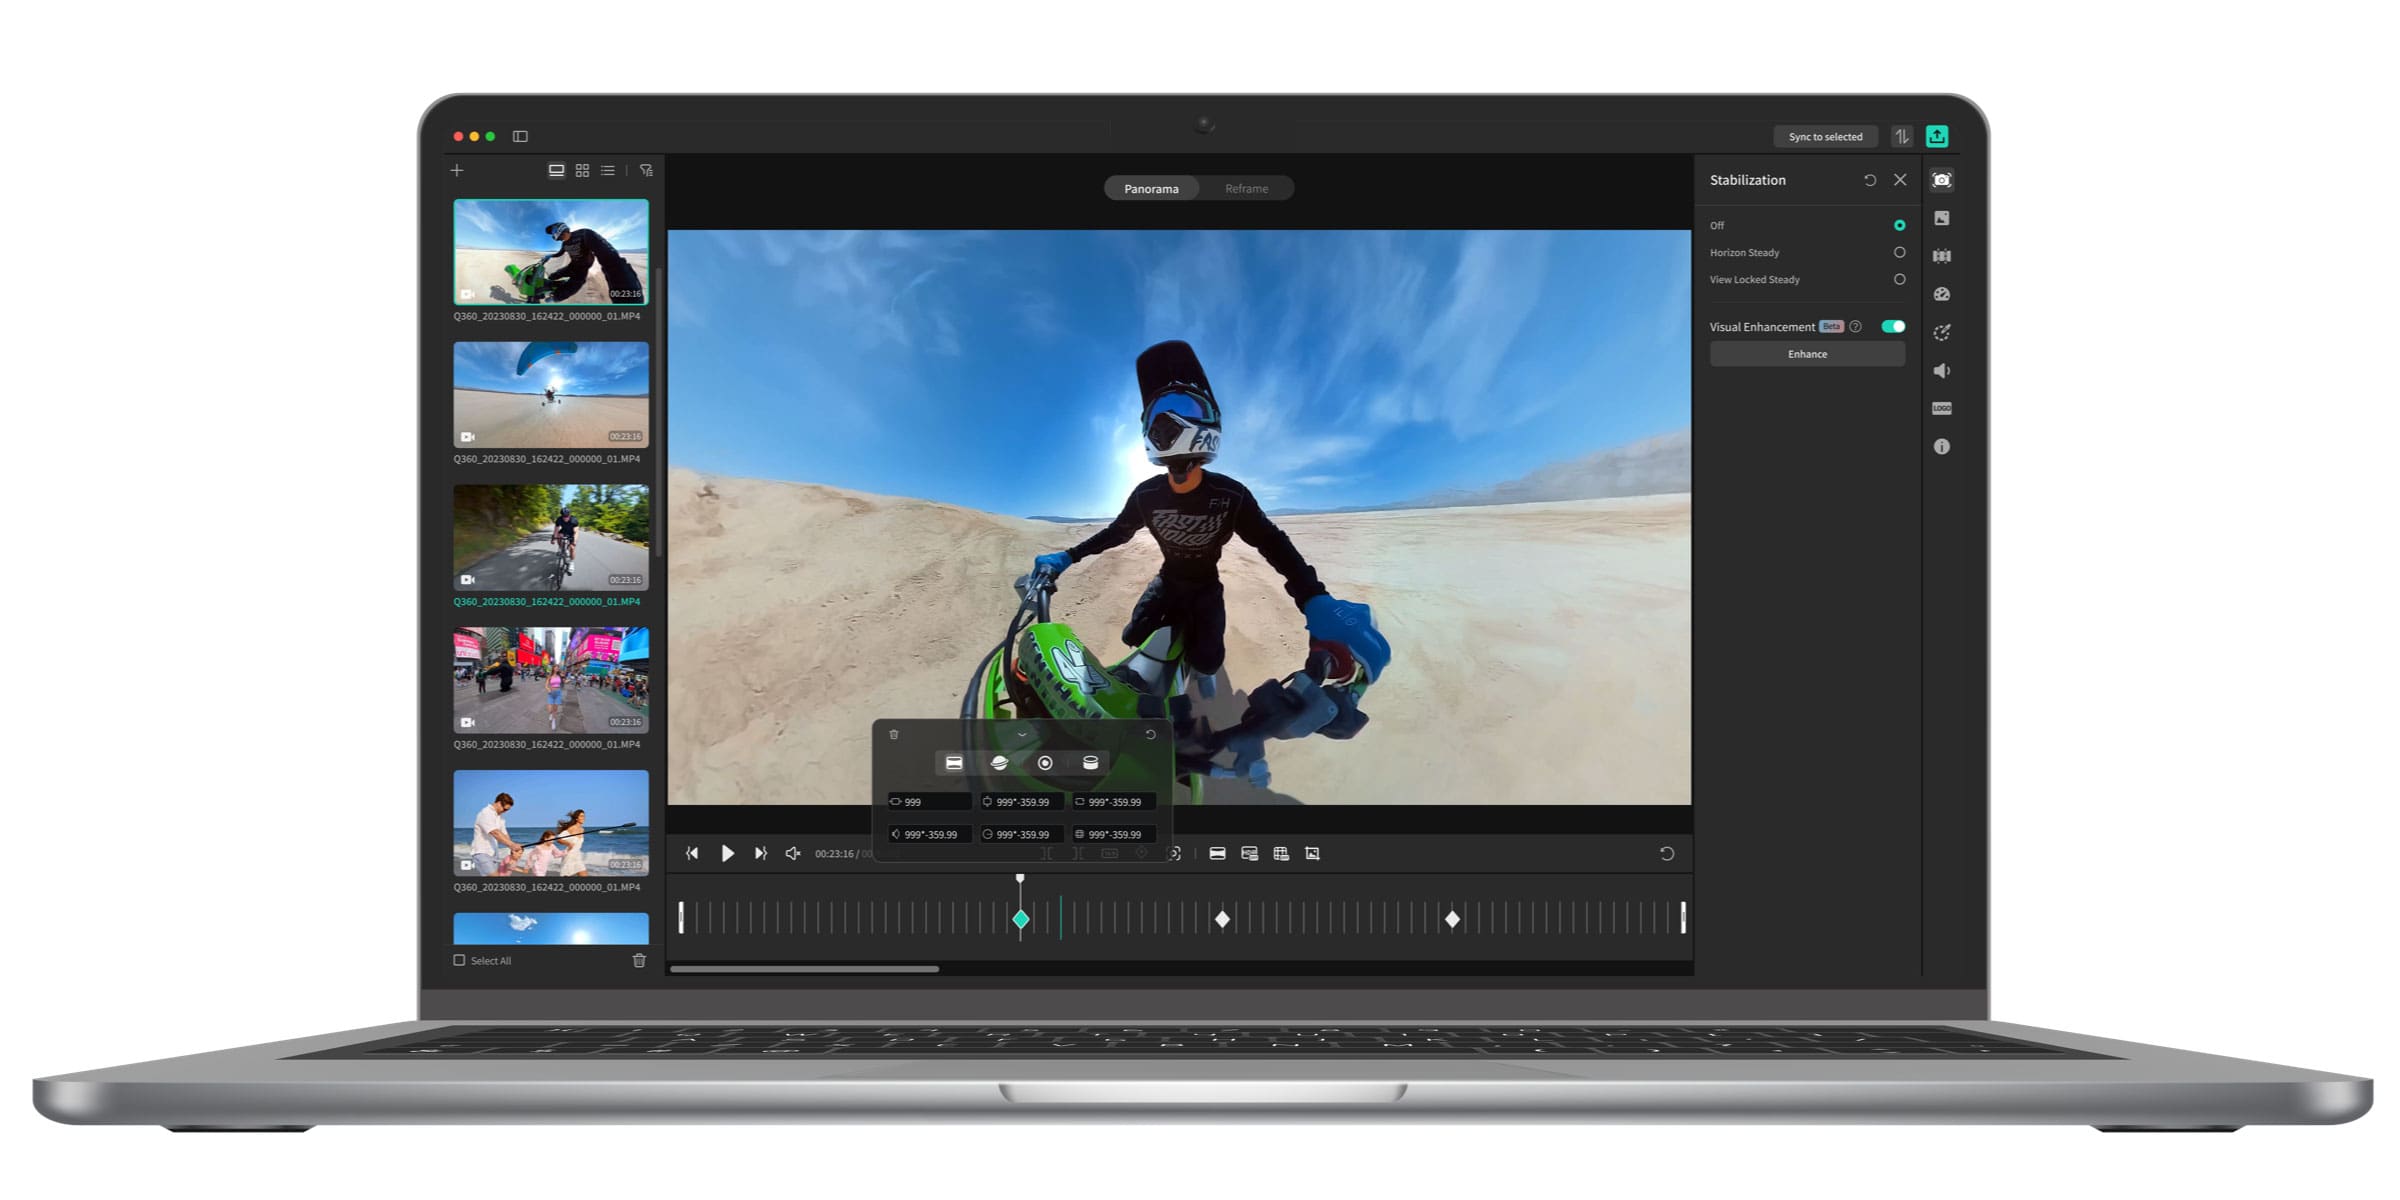2400x1200 pixels.
Task: Switch to the Panorama tab
Action: click(1151, 189)
